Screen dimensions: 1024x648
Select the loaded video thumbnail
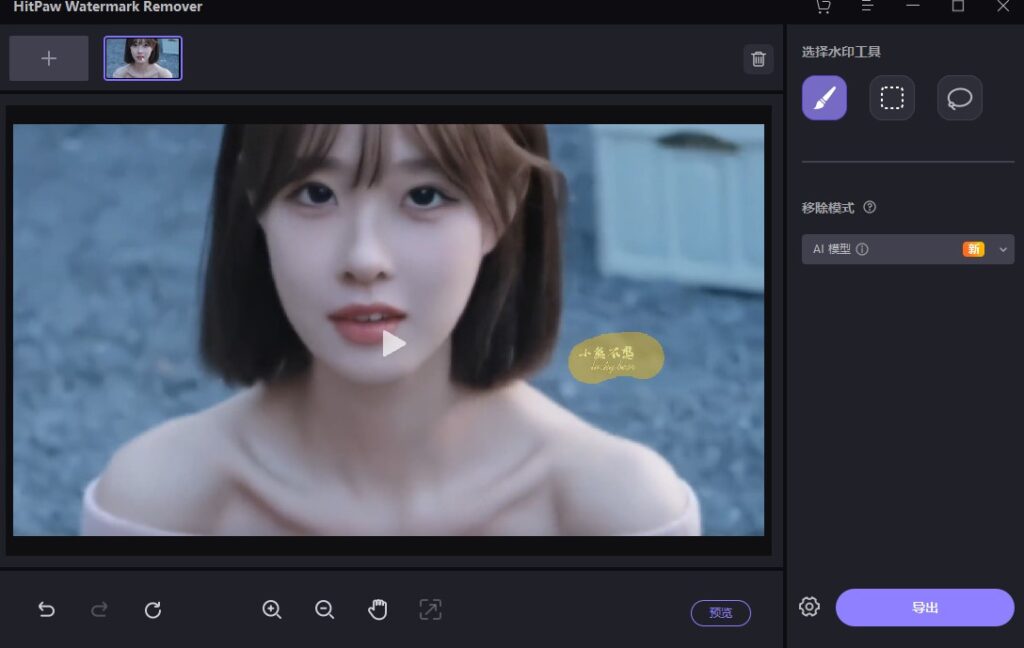click(x=143, y=57)
